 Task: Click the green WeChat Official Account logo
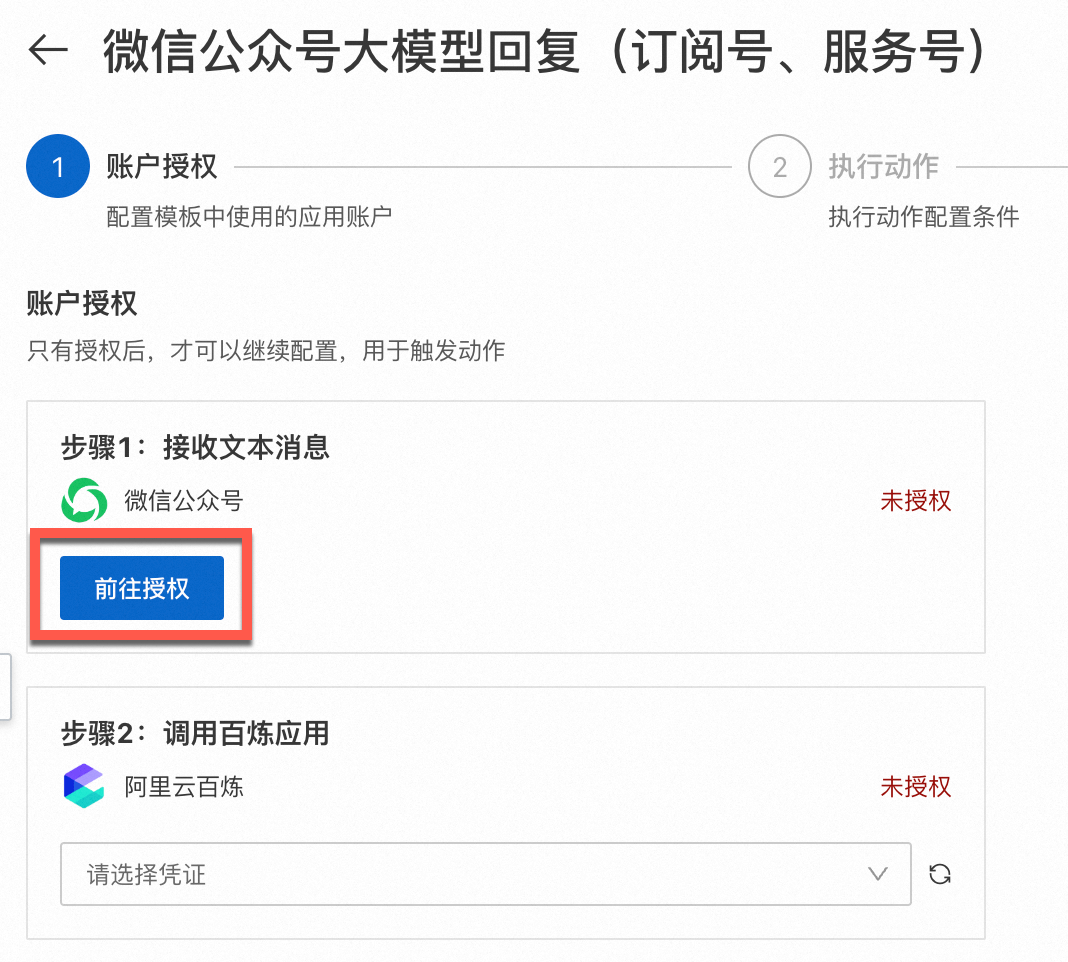coord(83,500)
